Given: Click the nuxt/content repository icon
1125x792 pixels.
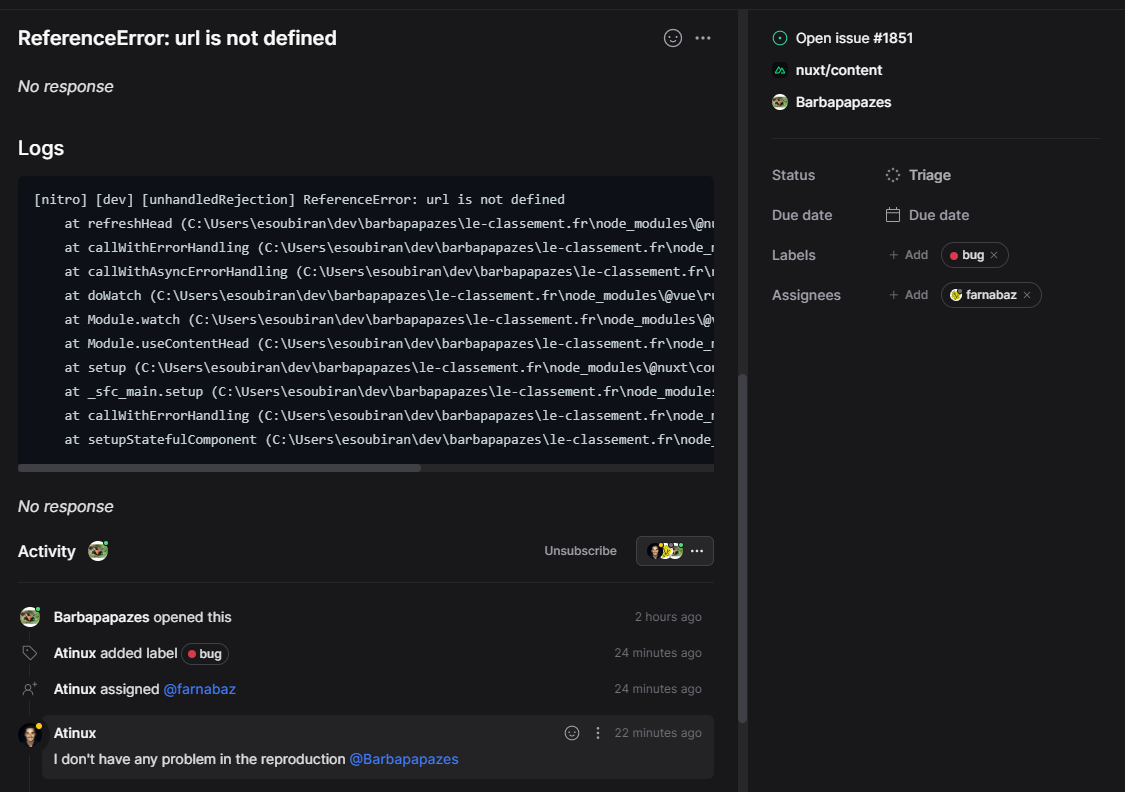Looking at the screenshot, I should pos(779,70).
